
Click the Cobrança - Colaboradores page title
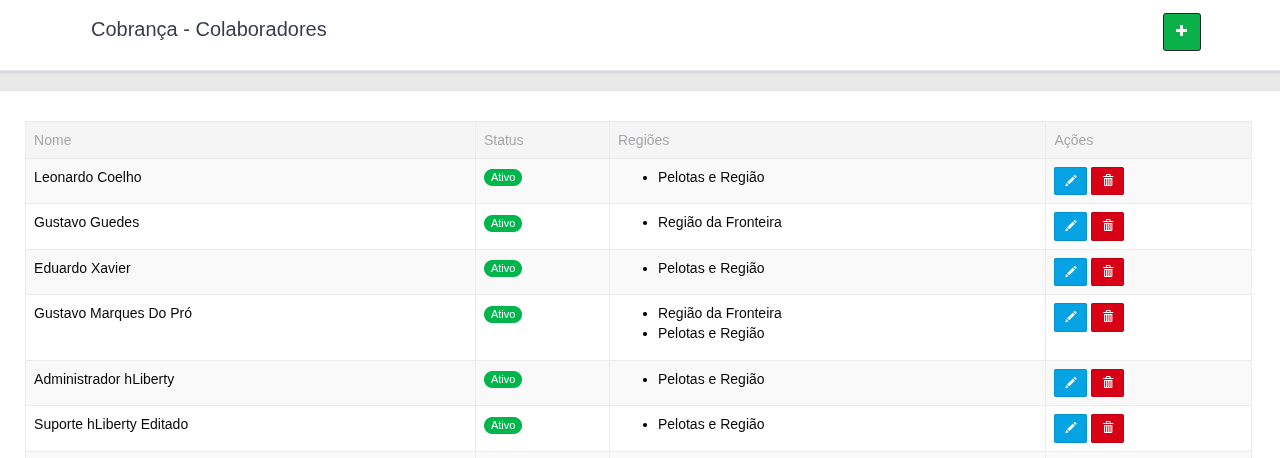(208, 29)
